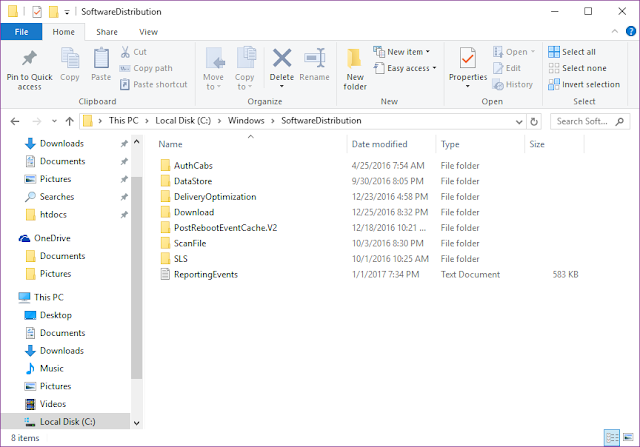Switch to the Home ribbon tab
This screenshot has width=640, height=447.
tap(63, 32)
